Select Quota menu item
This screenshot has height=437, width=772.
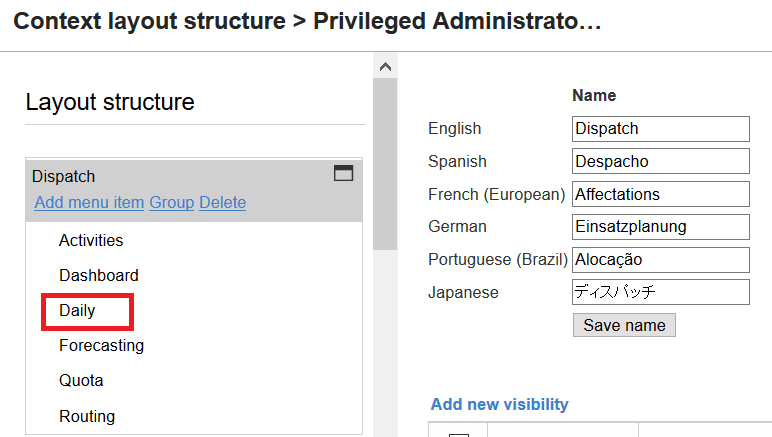pos(81,380)
